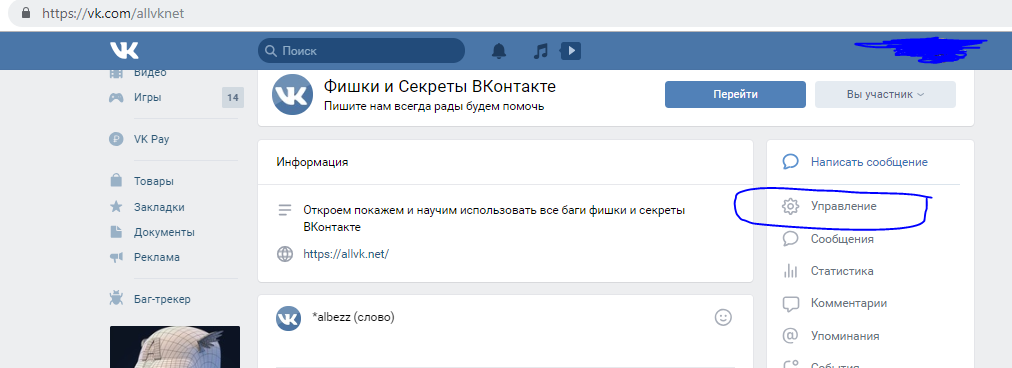The width and height of the screenshot is (1012, 368).
Task: Open Товары in the left menu
Action: [x=154, y=181]
